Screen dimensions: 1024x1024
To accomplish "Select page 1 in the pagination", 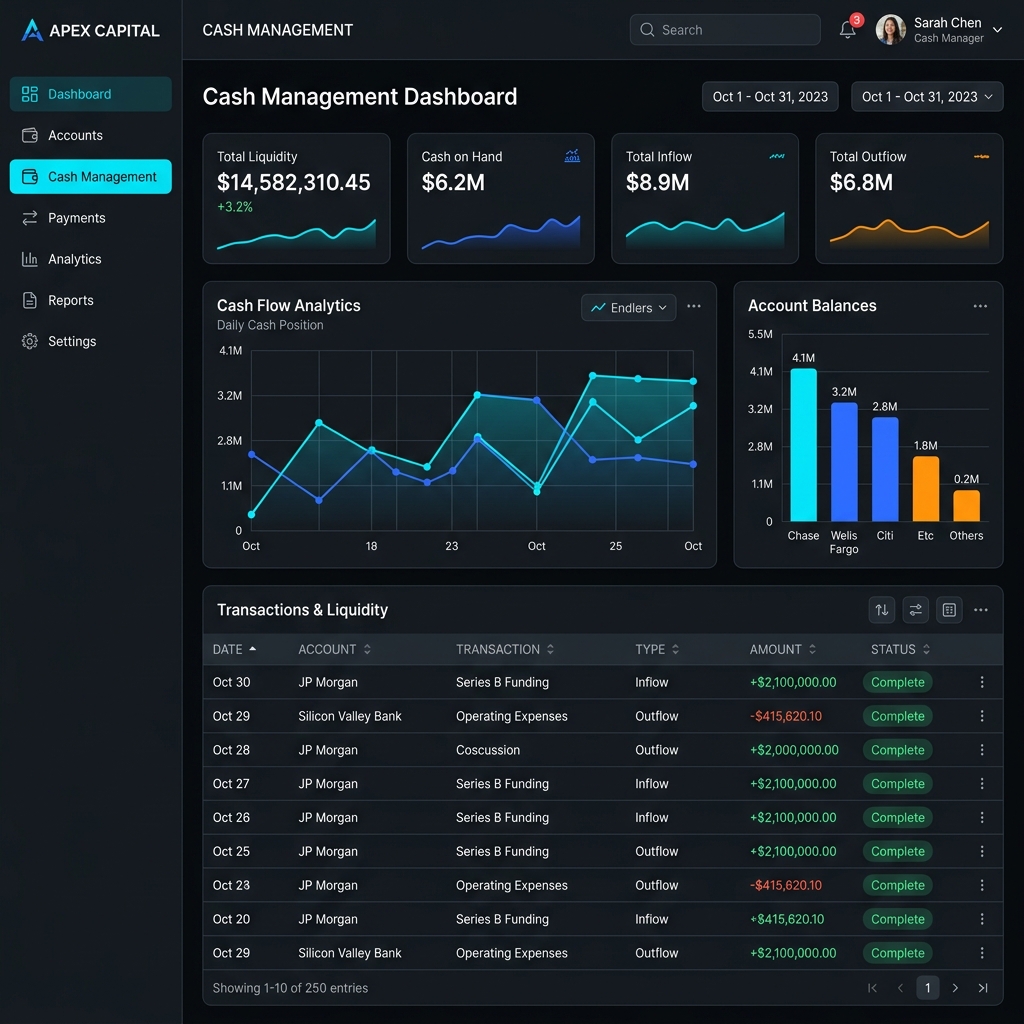I will tap(927, 987).
